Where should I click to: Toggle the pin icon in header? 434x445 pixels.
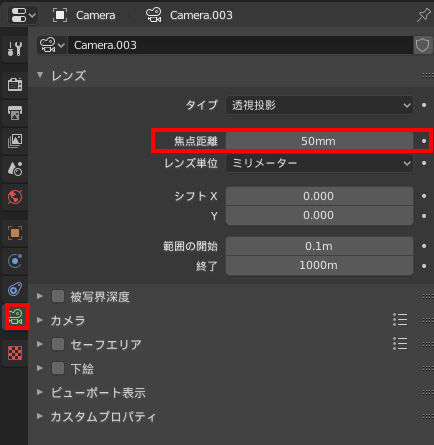[x=423, y=15]
